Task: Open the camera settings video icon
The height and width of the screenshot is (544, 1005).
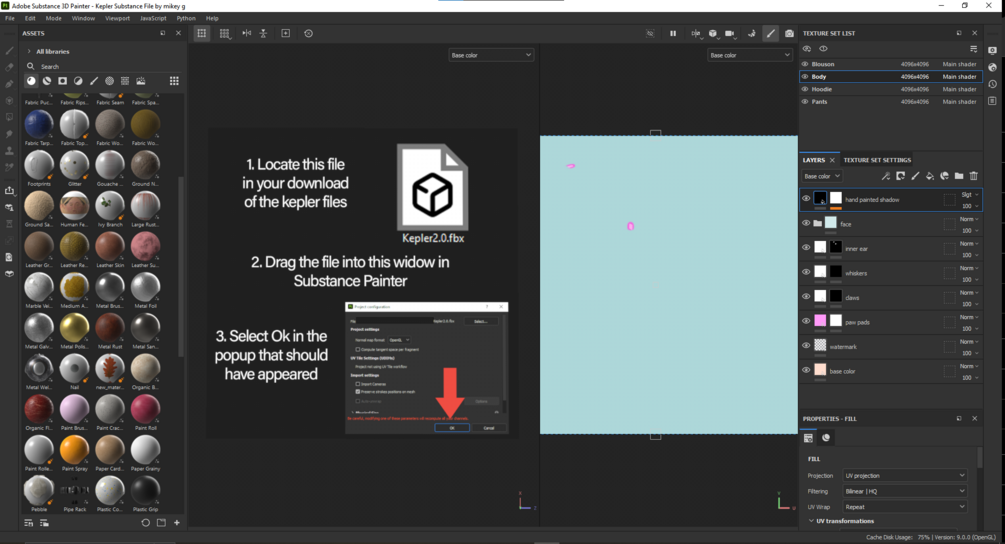Action: pyautogui.click(x=730, y=33)
